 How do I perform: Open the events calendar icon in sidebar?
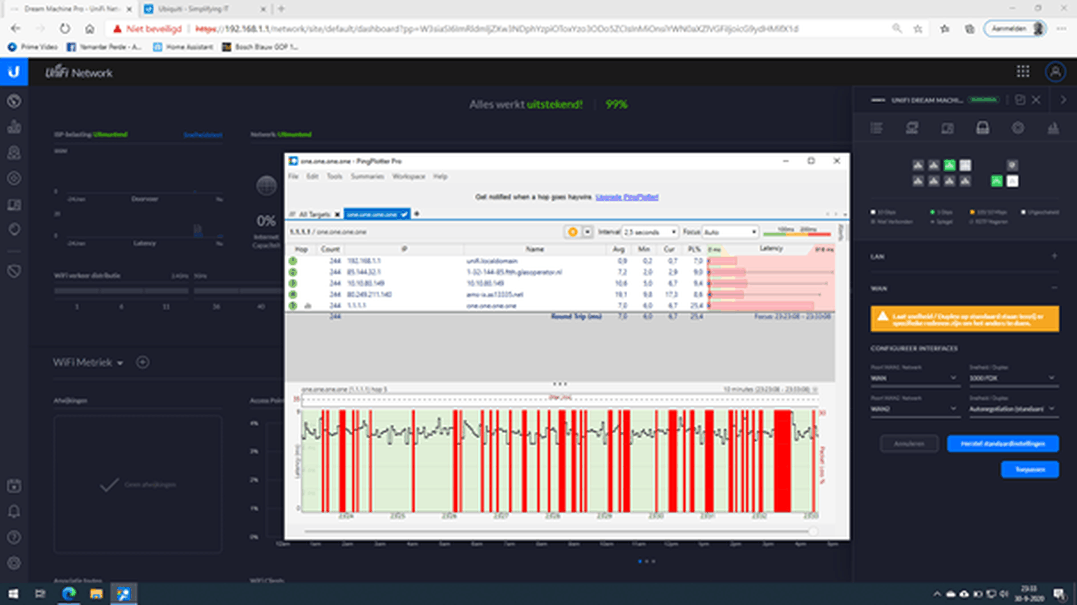click(14, 486)
